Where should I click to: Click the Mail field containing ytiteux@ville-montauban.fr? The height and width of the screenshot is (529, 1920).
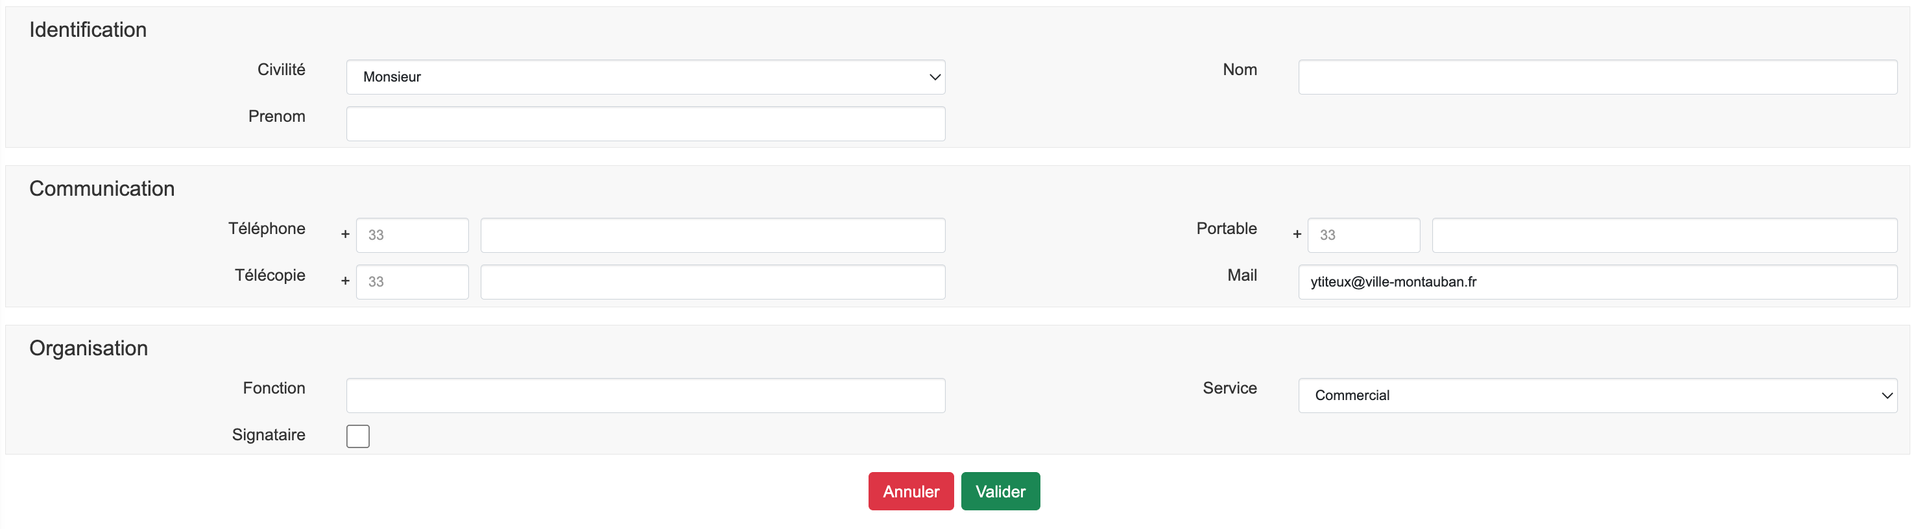[1597, 282]
